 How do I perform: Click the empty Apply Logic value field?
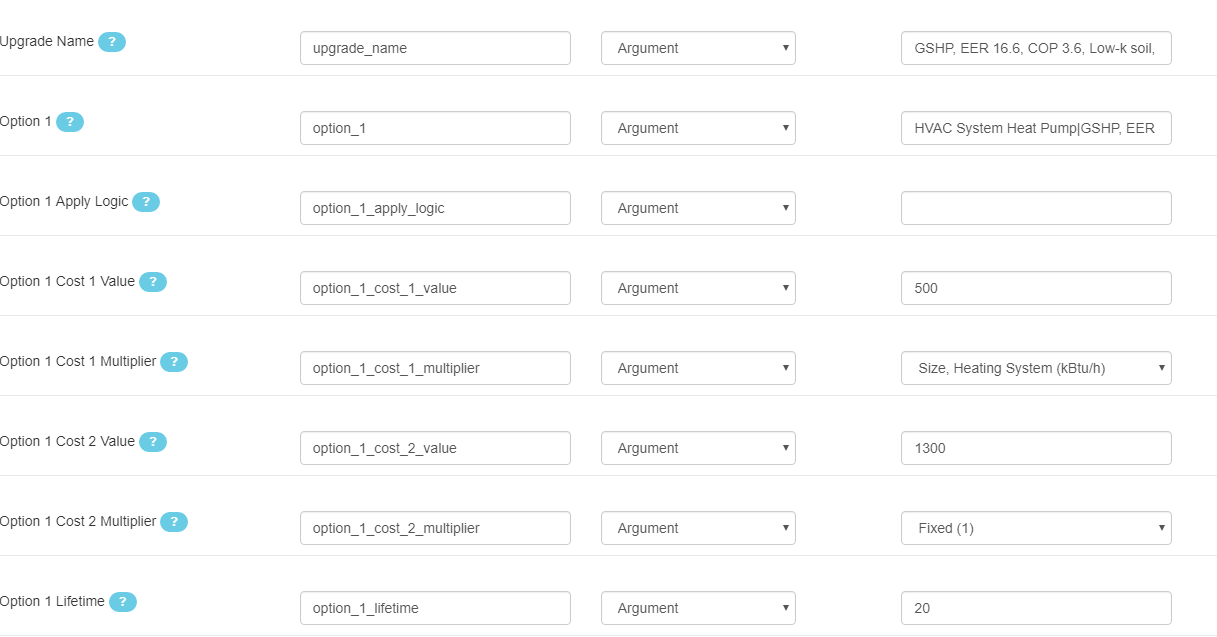(1036, 208)
